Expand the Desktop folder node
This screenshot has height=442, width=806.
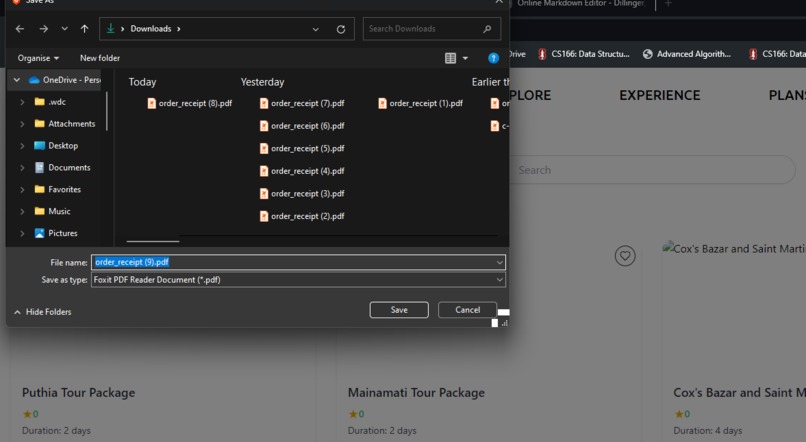tap(22, 146)
